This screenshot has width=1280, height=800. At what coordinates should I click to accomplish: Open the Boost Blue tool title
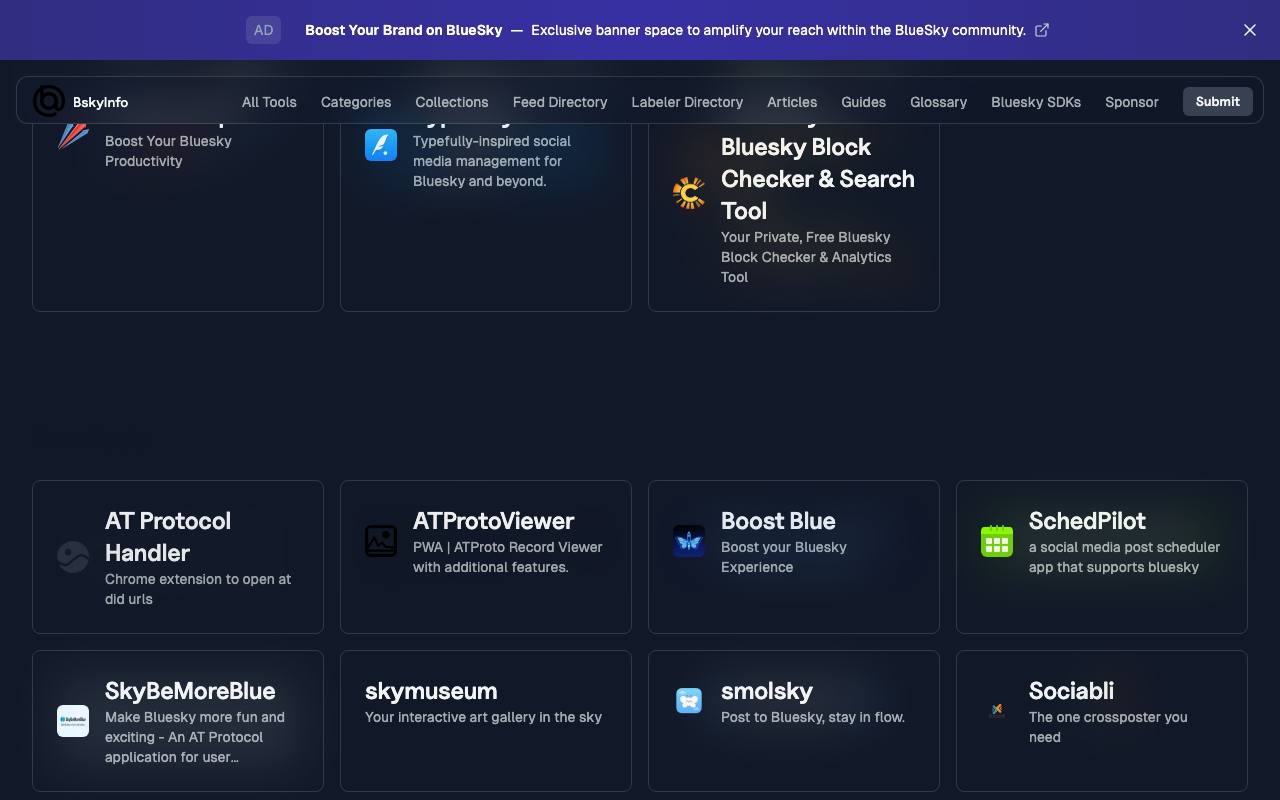(778, 521)
